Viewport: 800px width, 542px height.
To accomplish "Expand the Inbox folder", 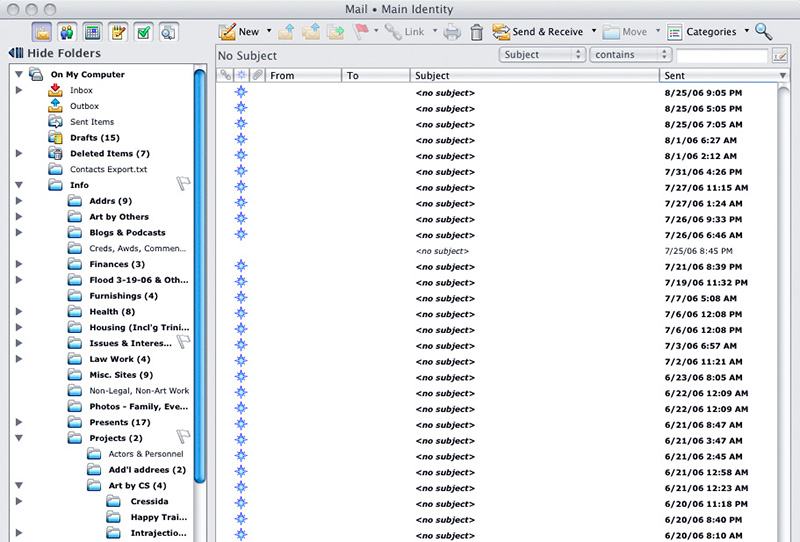I will 19,90.
